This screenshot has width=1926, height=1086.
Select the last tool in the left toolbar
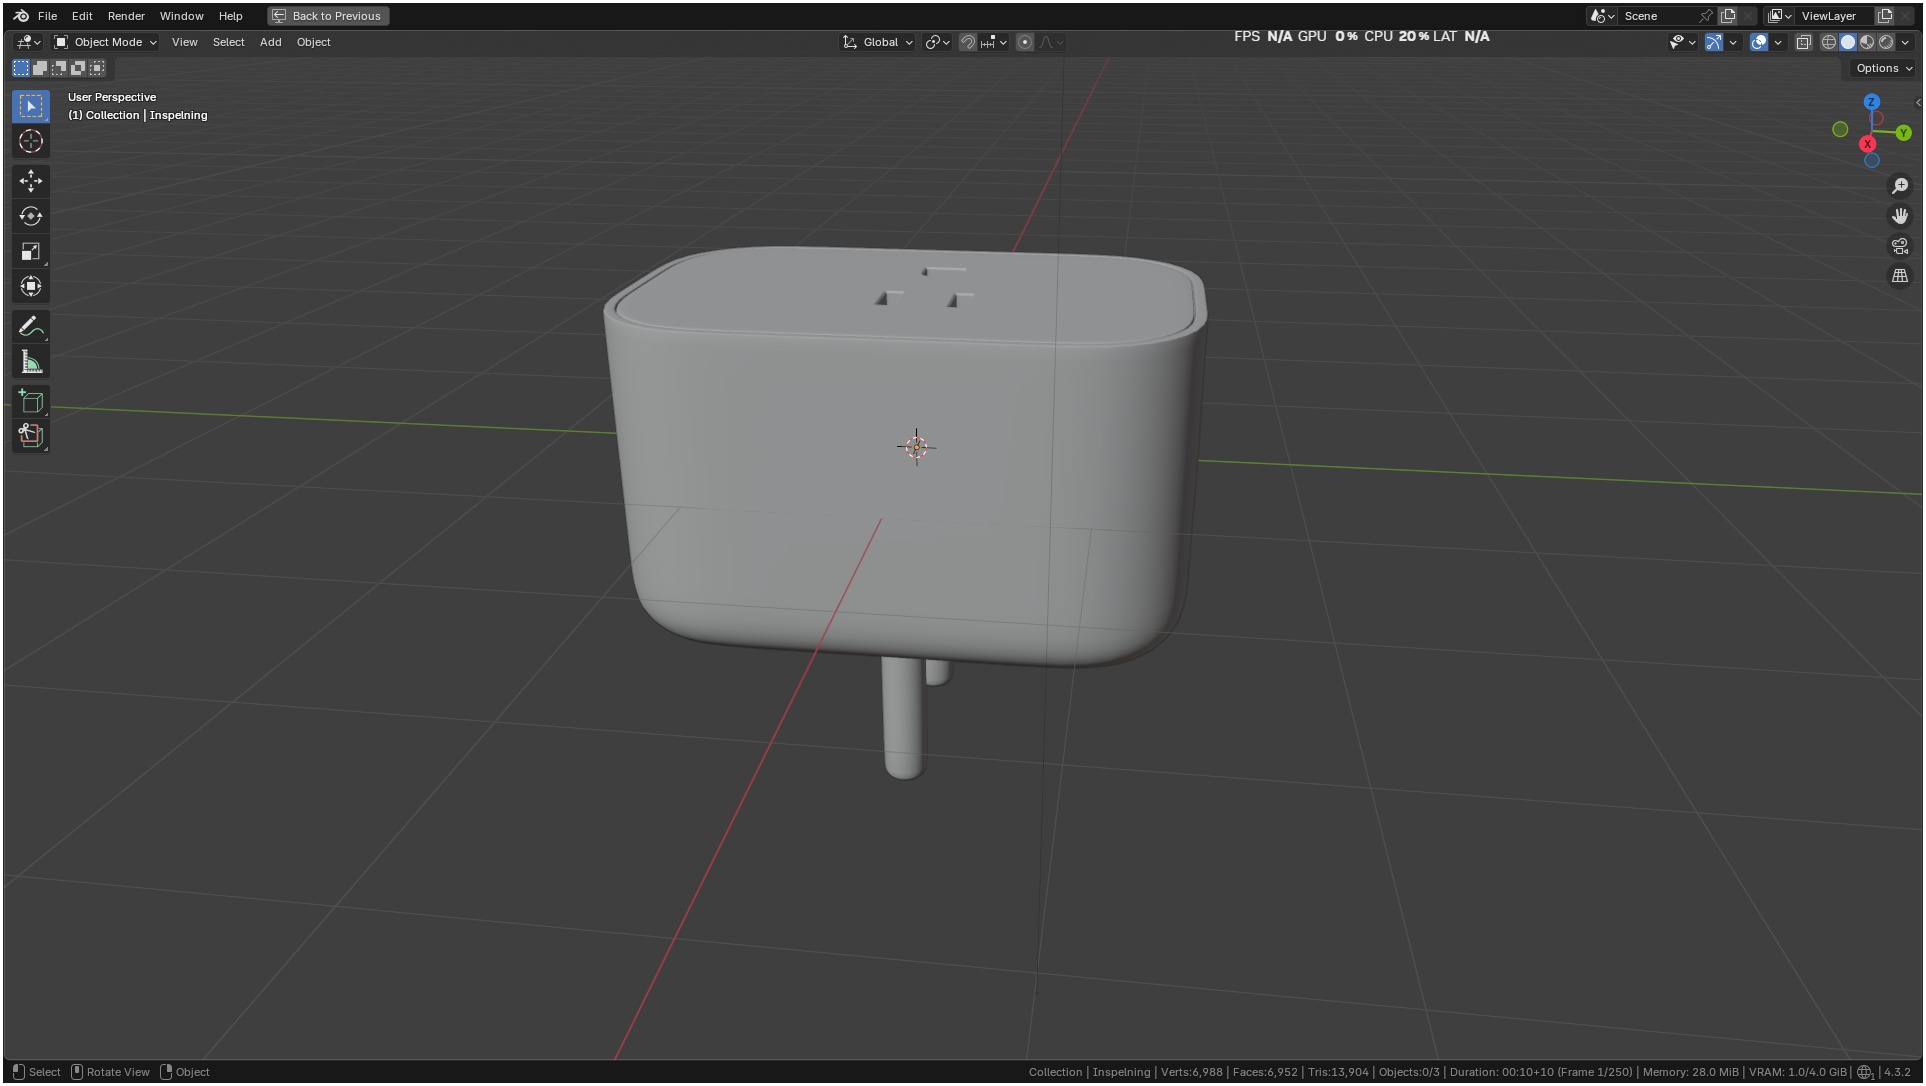click(x=31, y=436)
